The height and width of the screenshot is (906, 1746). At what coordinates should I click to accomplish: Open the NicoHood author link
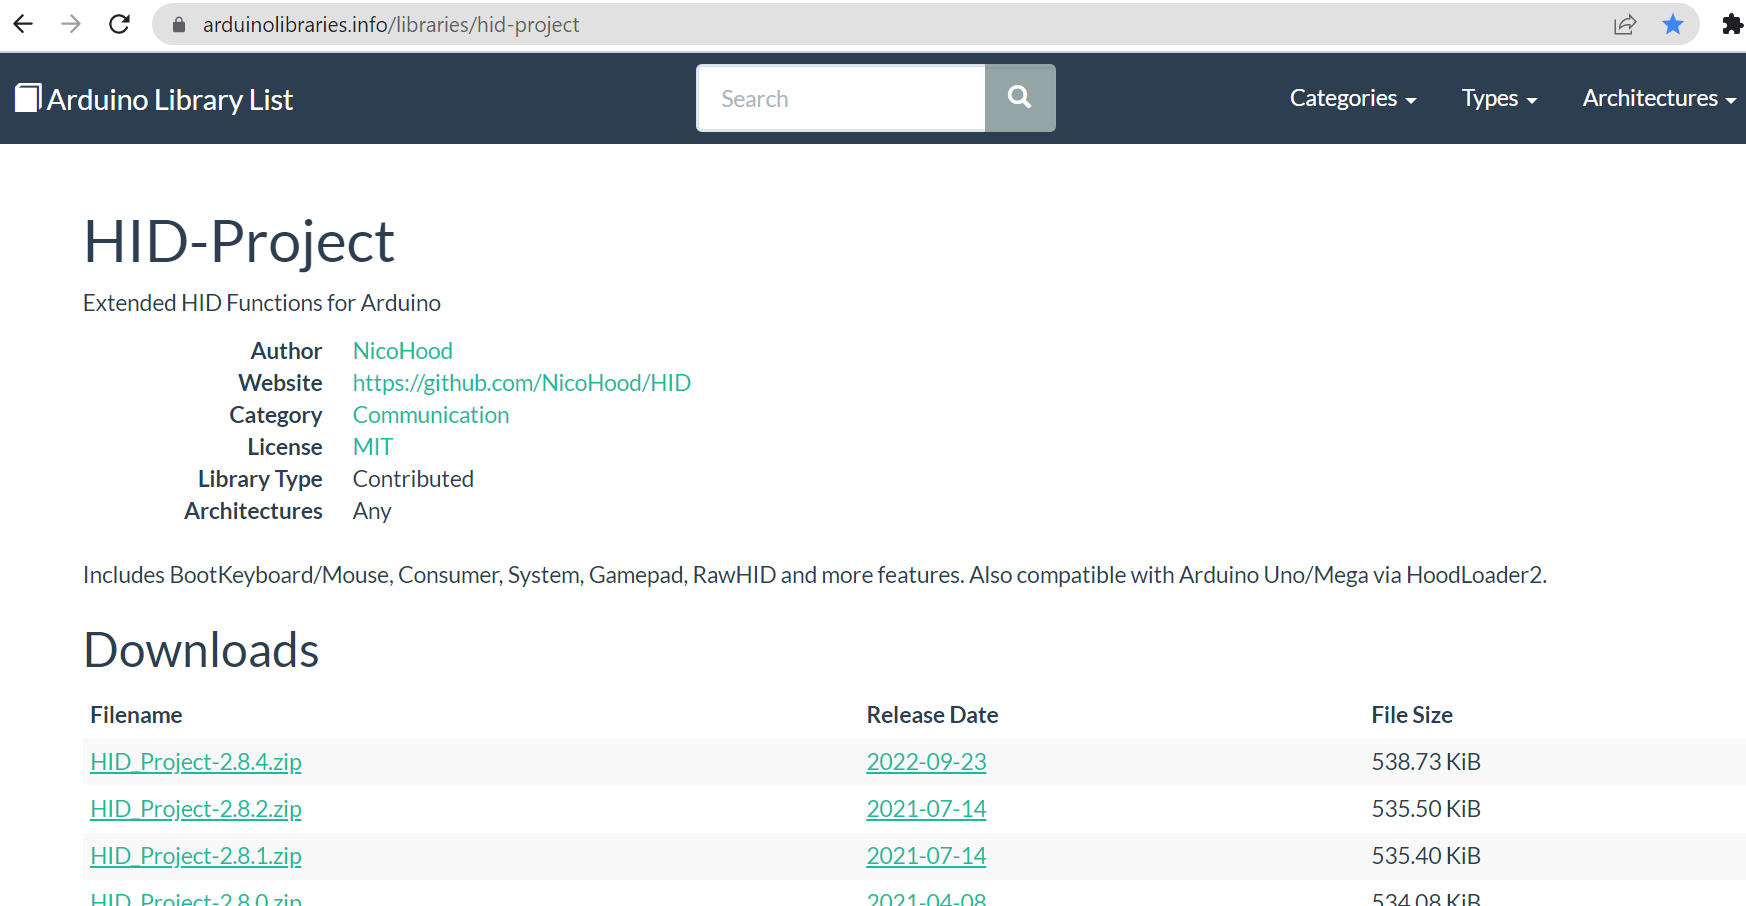coord(402,351)
